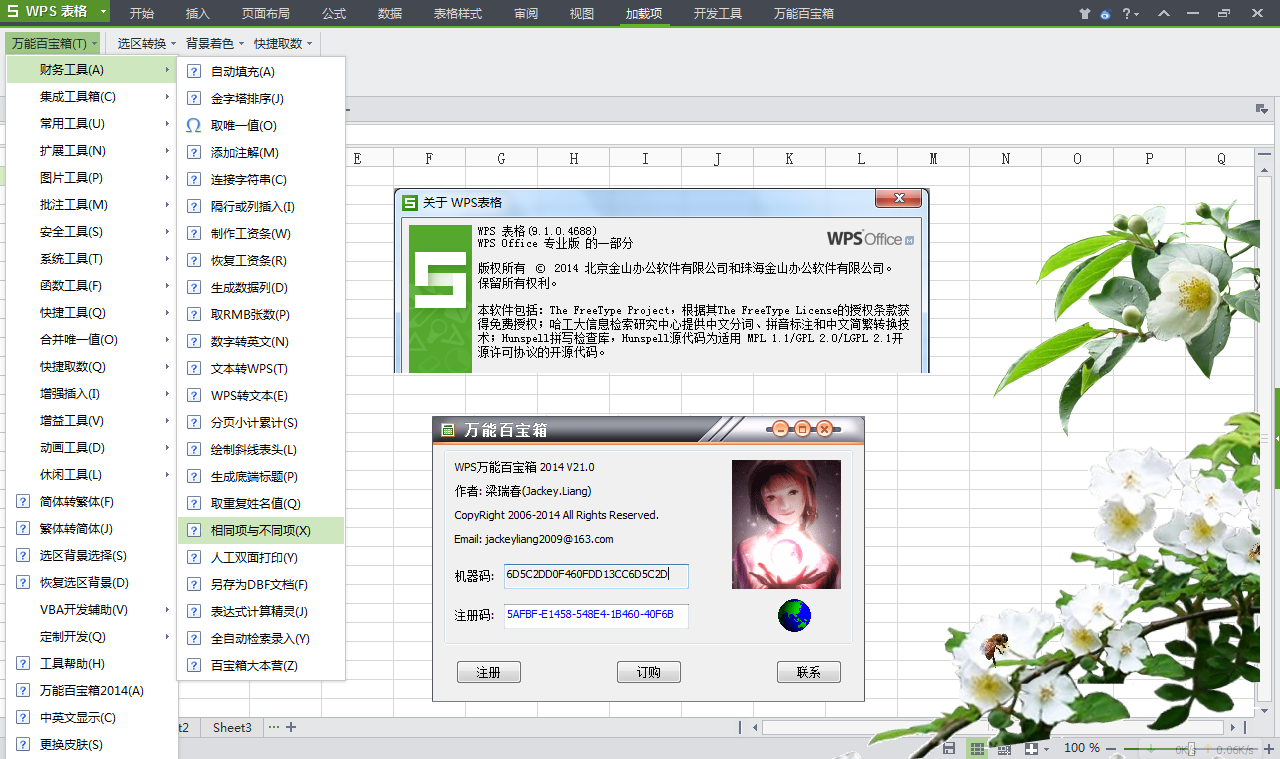1280x759 pixels.
Task: Open the Sheet3 worksheet tab
Action: tap(232, 727)
